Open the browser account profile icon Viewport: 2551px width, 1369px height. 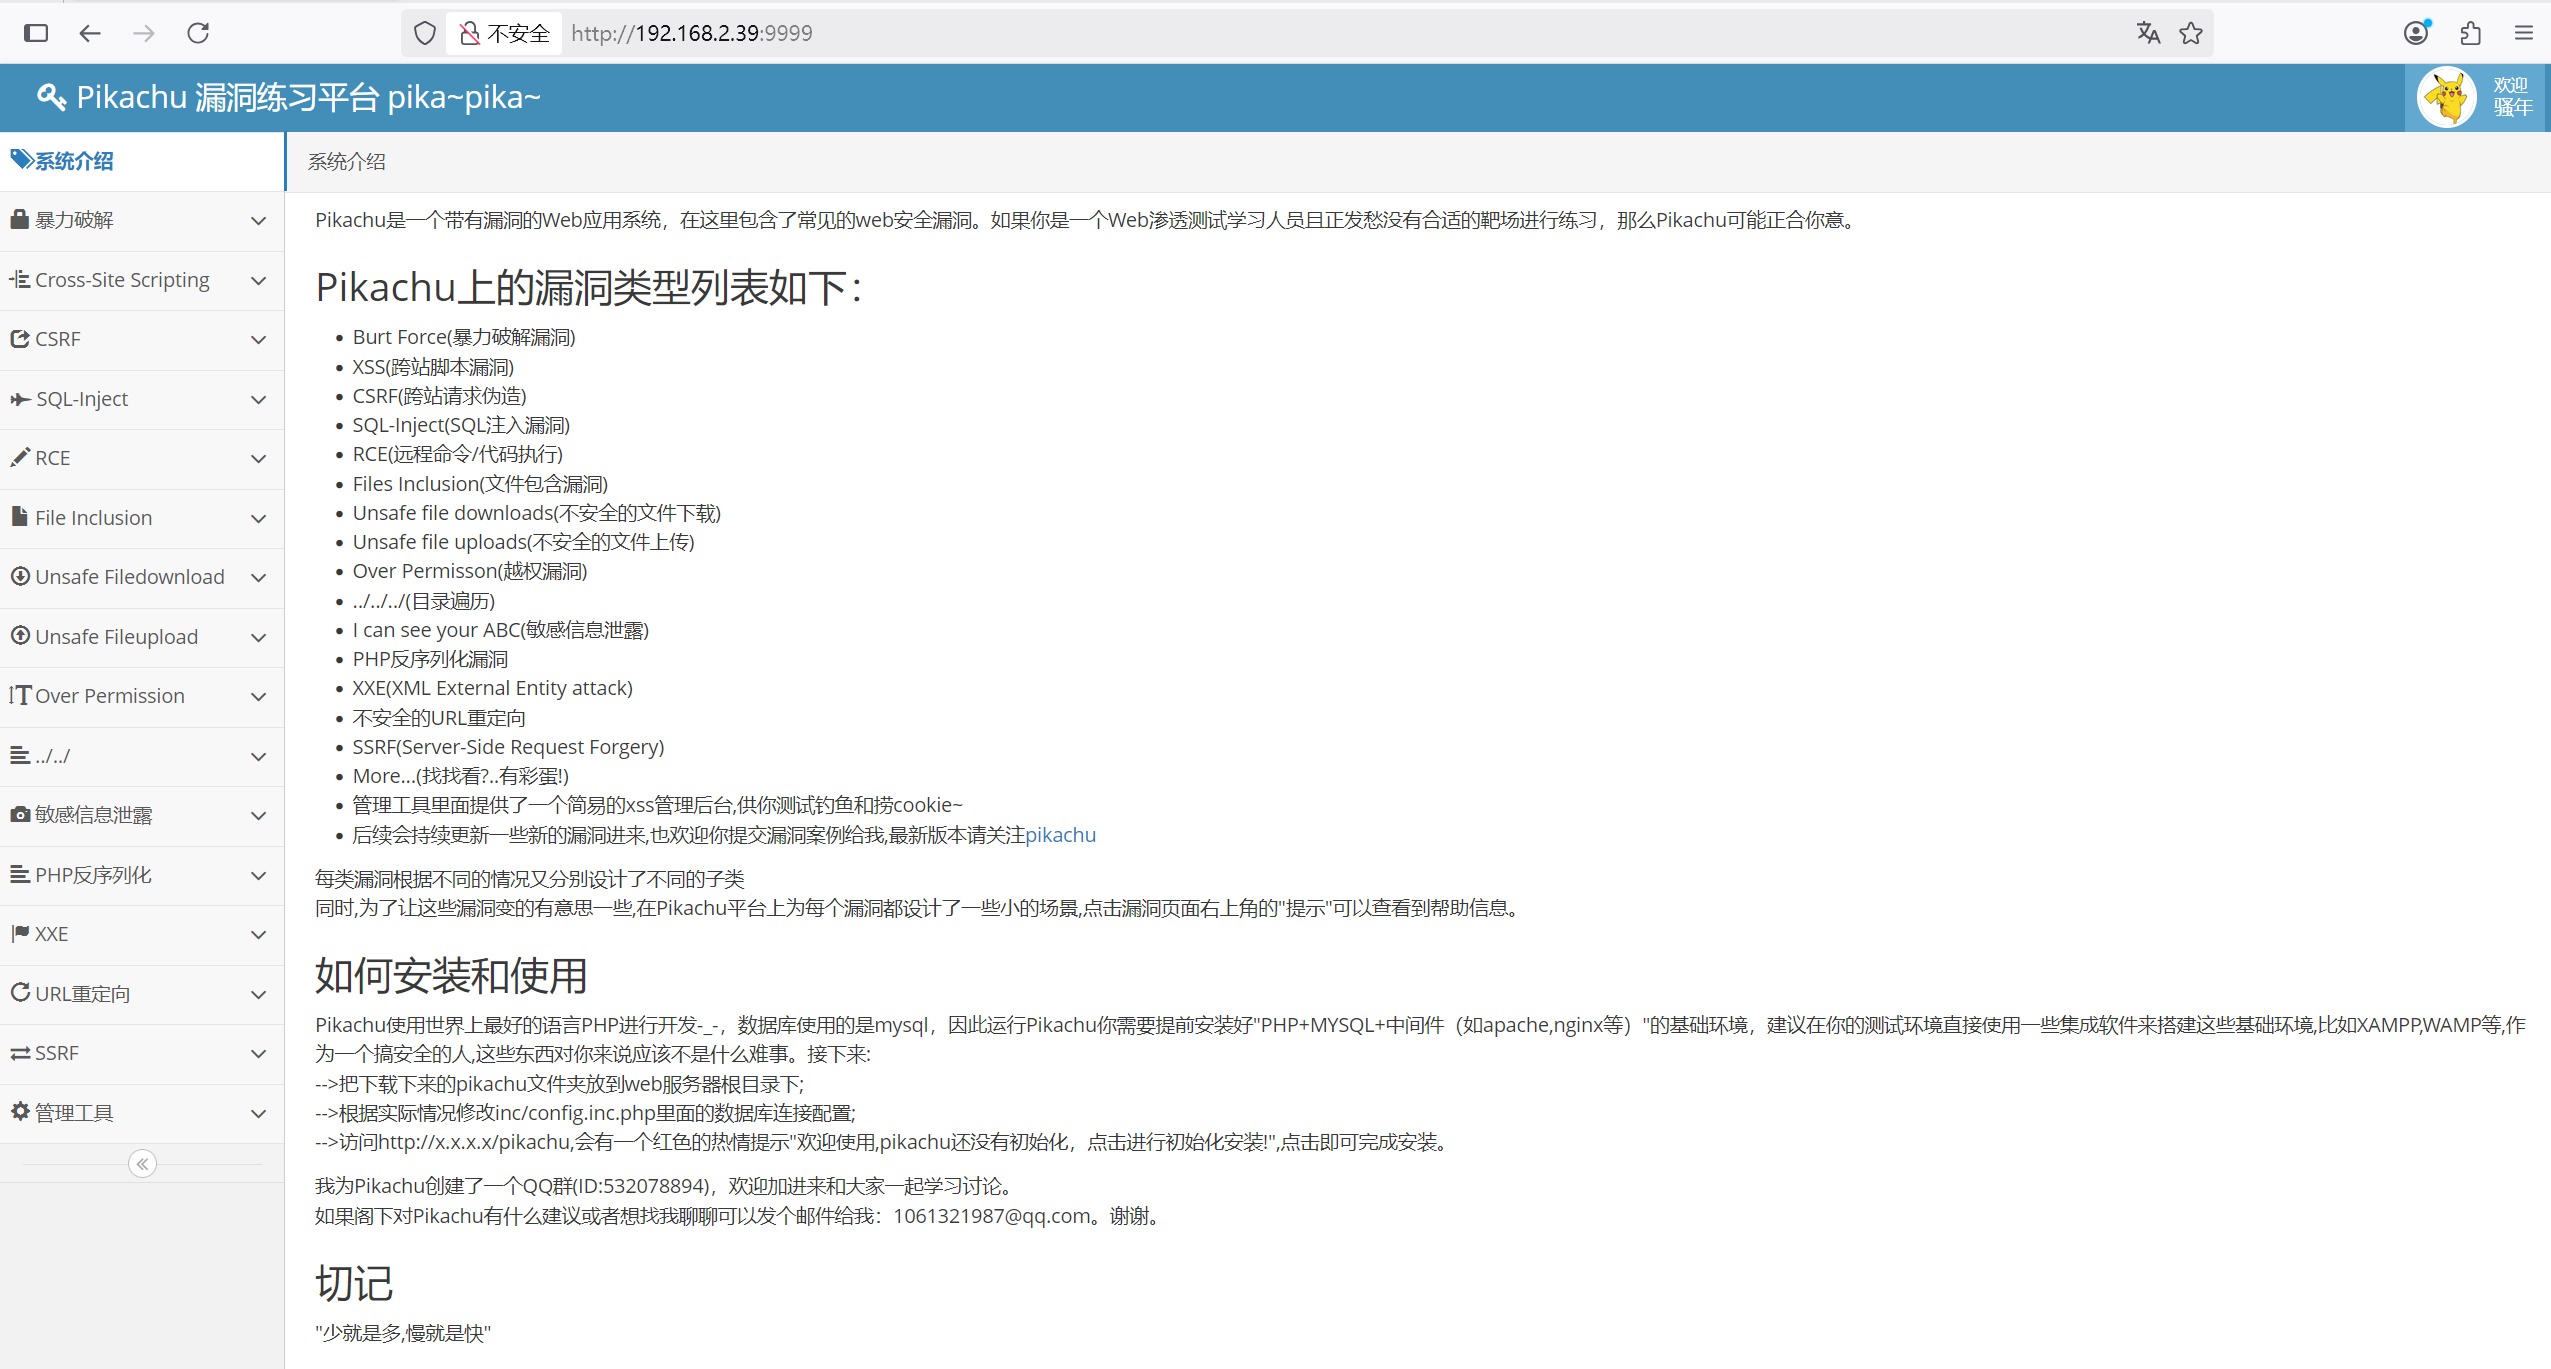[x=2416, y=33]
